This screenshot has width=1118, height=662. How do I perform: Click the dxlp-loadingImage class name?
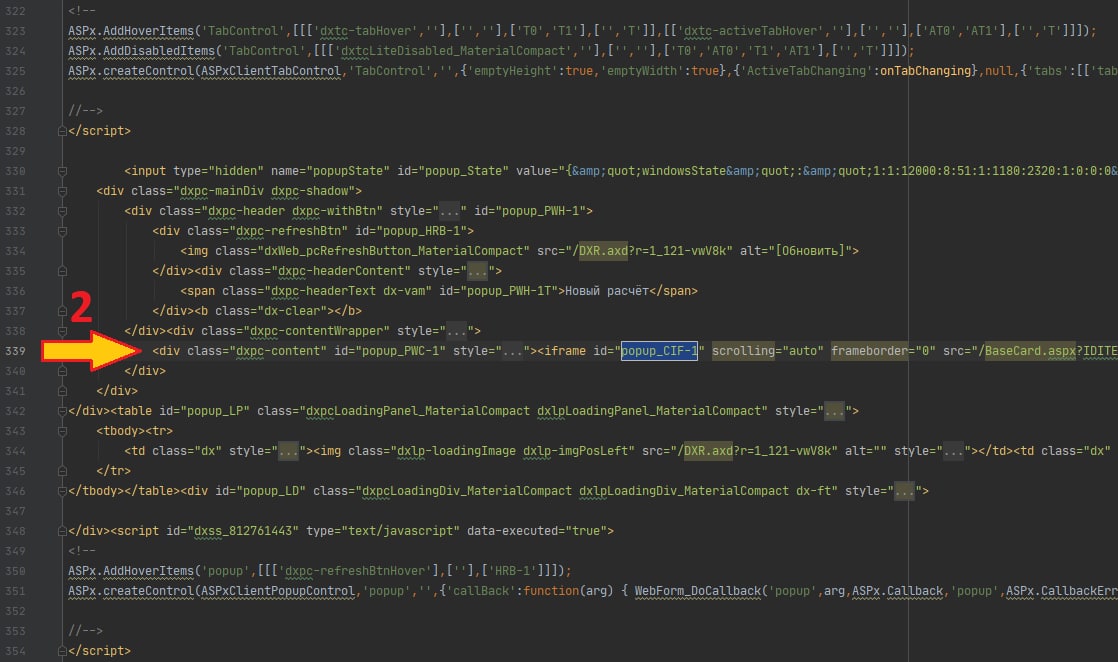(456, 451)
